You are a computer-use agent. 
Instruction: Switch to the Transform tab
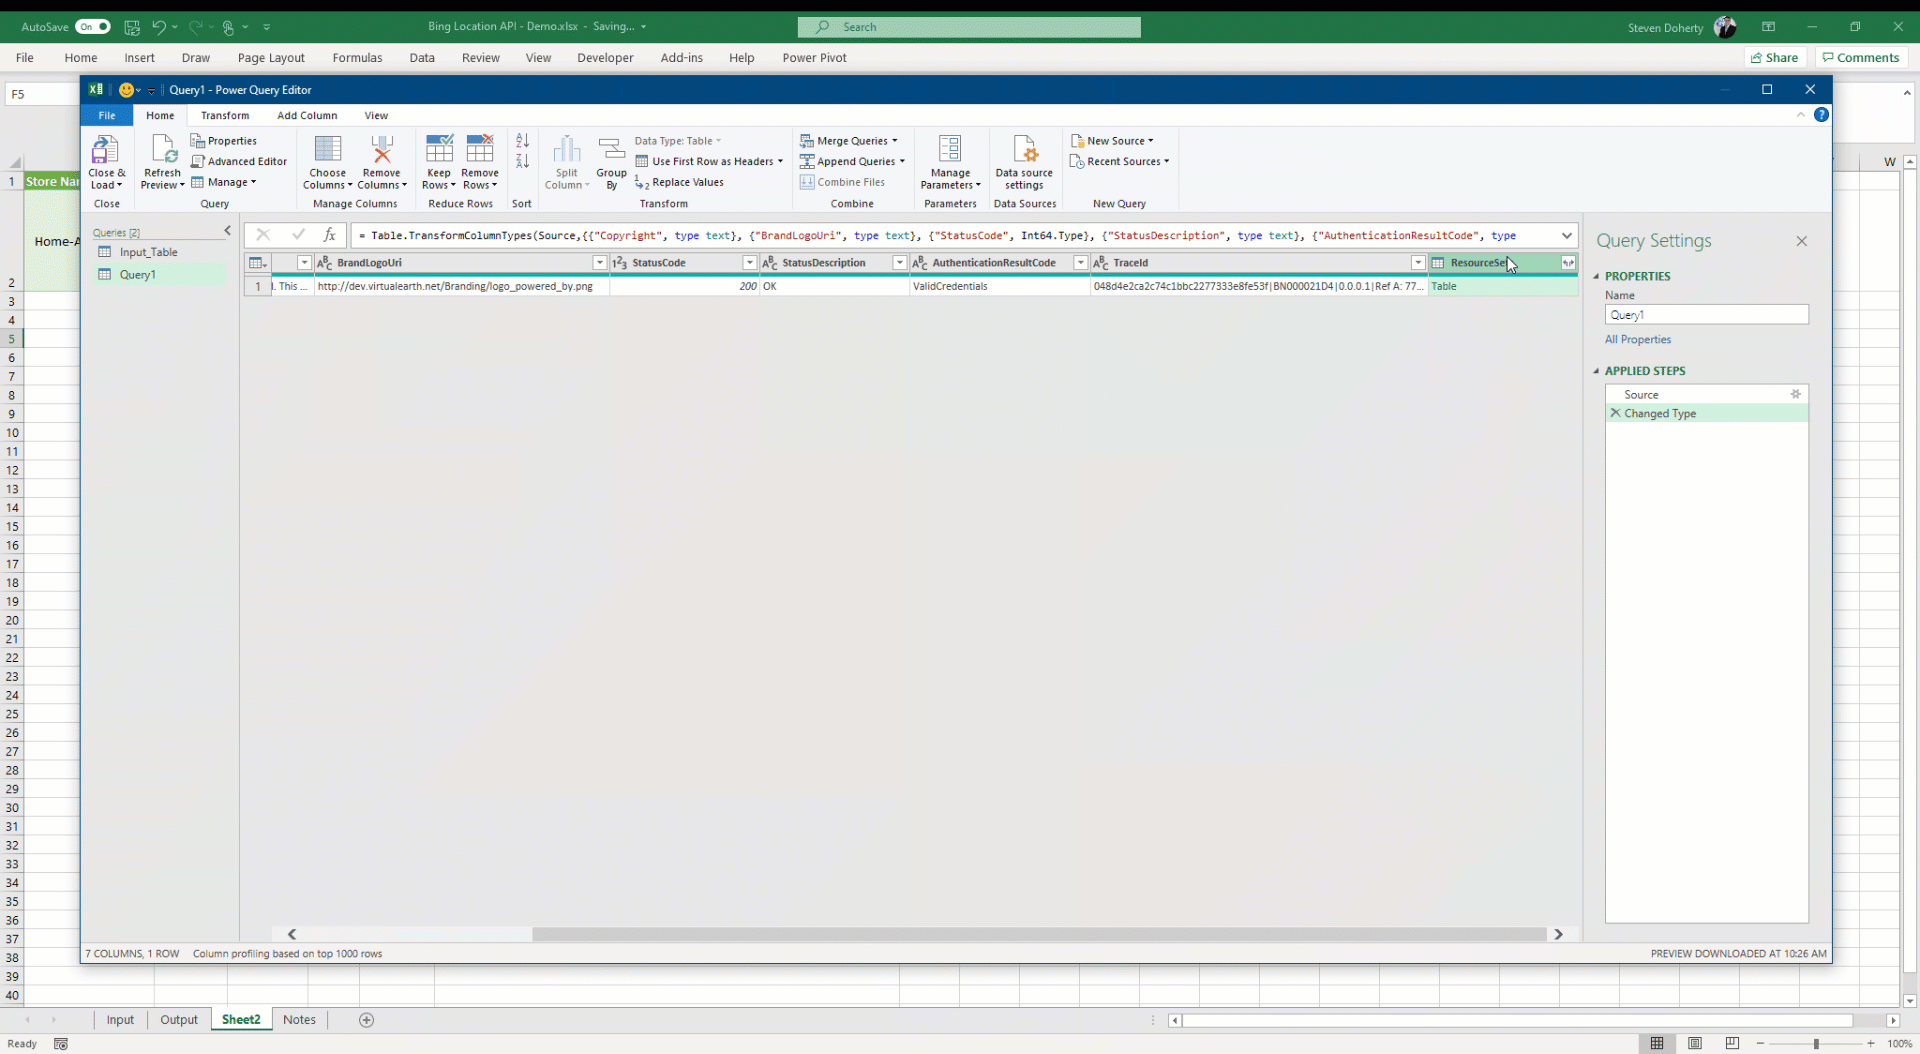pos(225,115)
